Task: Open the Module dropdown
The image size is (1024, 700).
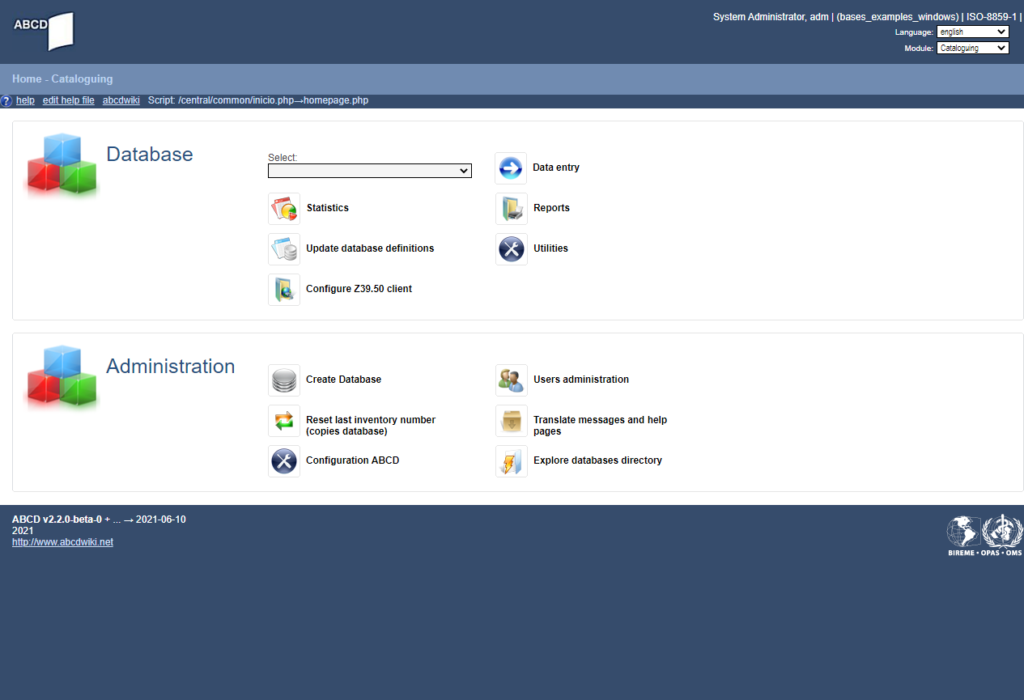Action: point(973,48)
